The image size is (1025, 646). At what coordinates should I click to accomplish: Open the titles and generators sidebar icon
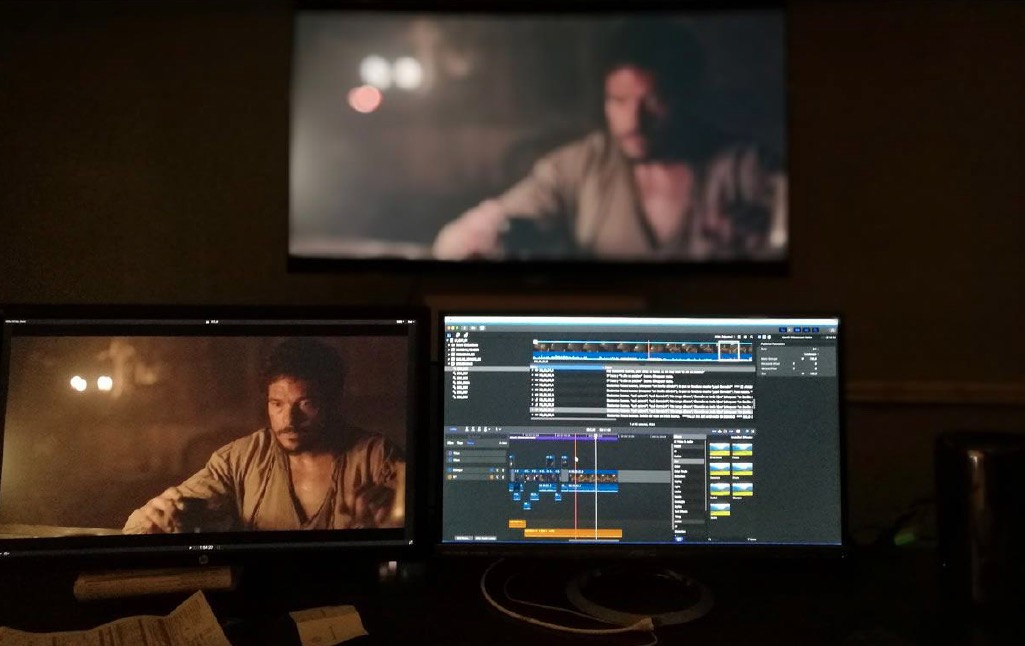click(465, 335)
